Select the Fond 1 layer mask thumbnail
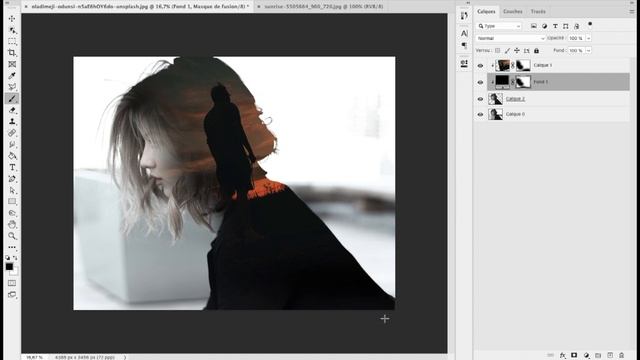 coord(523,82)
